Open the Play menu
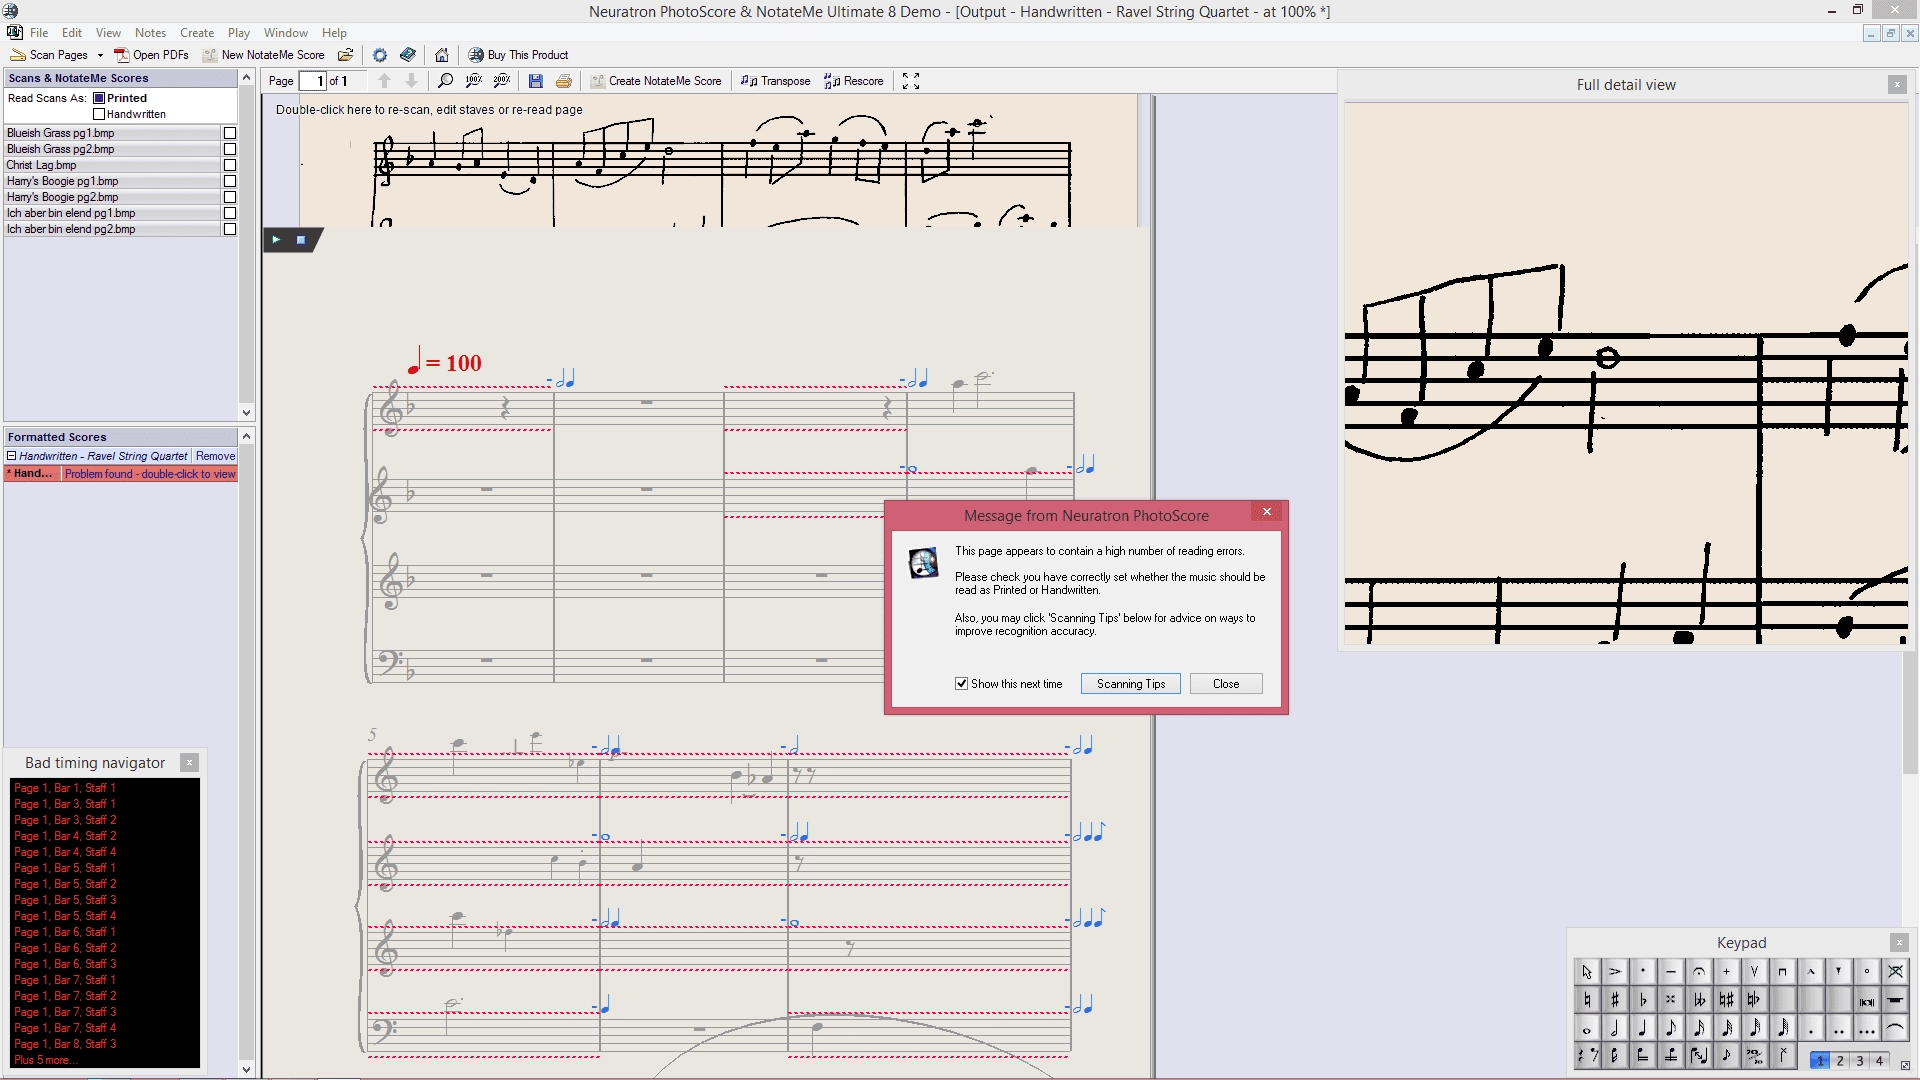Viewport: 1920px width, 1080px height. 239,33
